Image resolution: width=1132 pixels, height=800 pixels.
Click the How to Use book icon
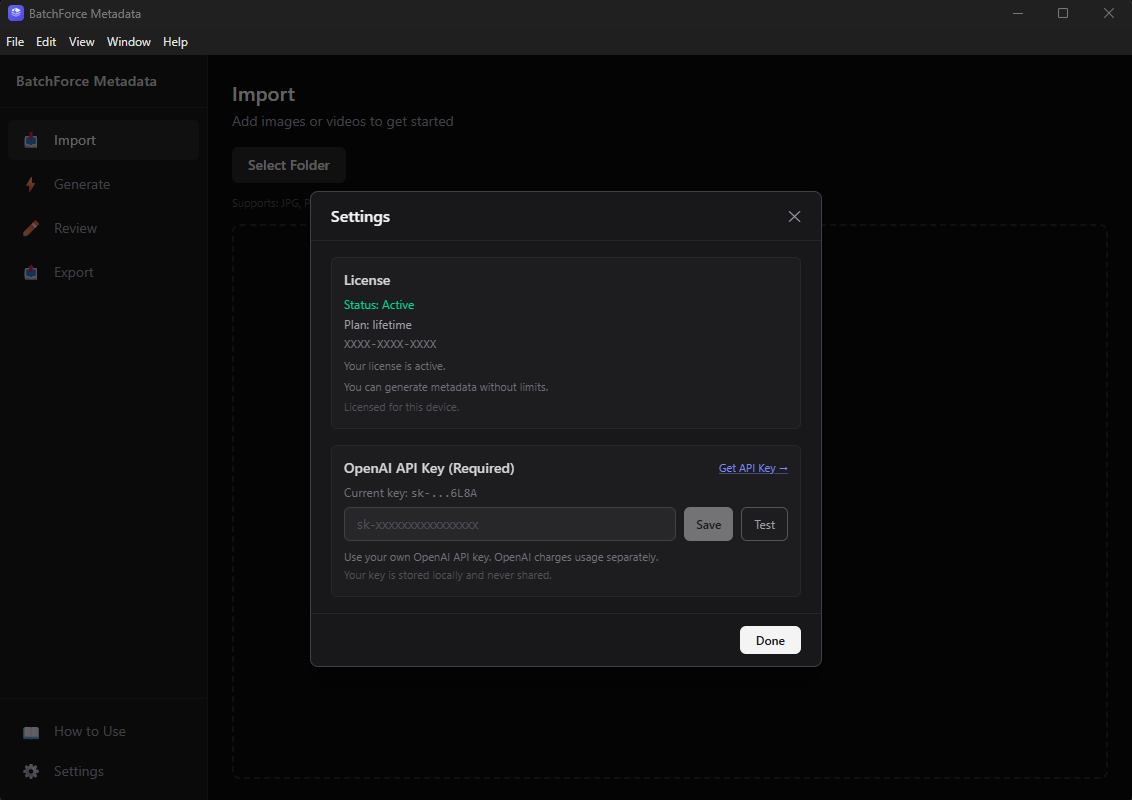coord(30,731)
